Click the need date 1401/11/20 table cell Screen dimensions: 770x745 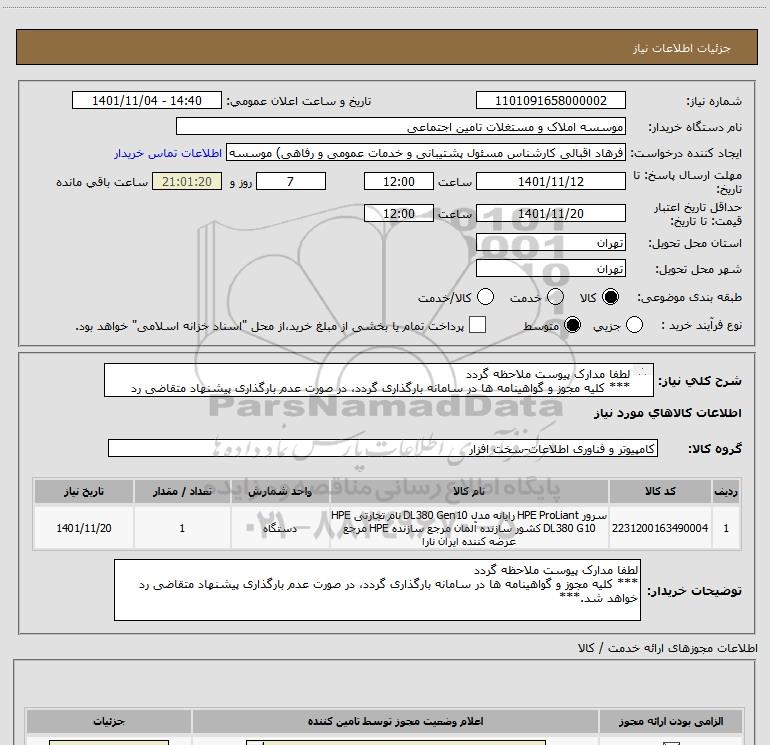click(x=83, y=528)
